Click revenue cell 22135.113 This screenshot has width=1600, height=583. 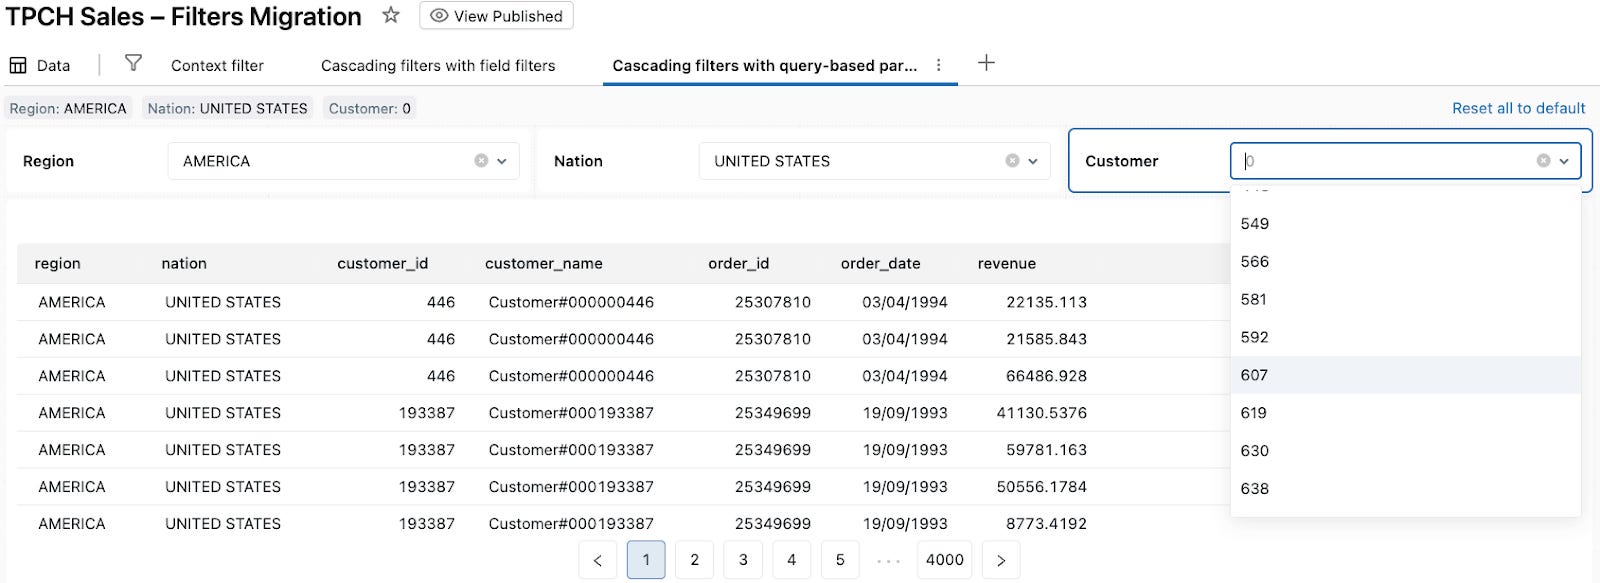coord(1046,302)
